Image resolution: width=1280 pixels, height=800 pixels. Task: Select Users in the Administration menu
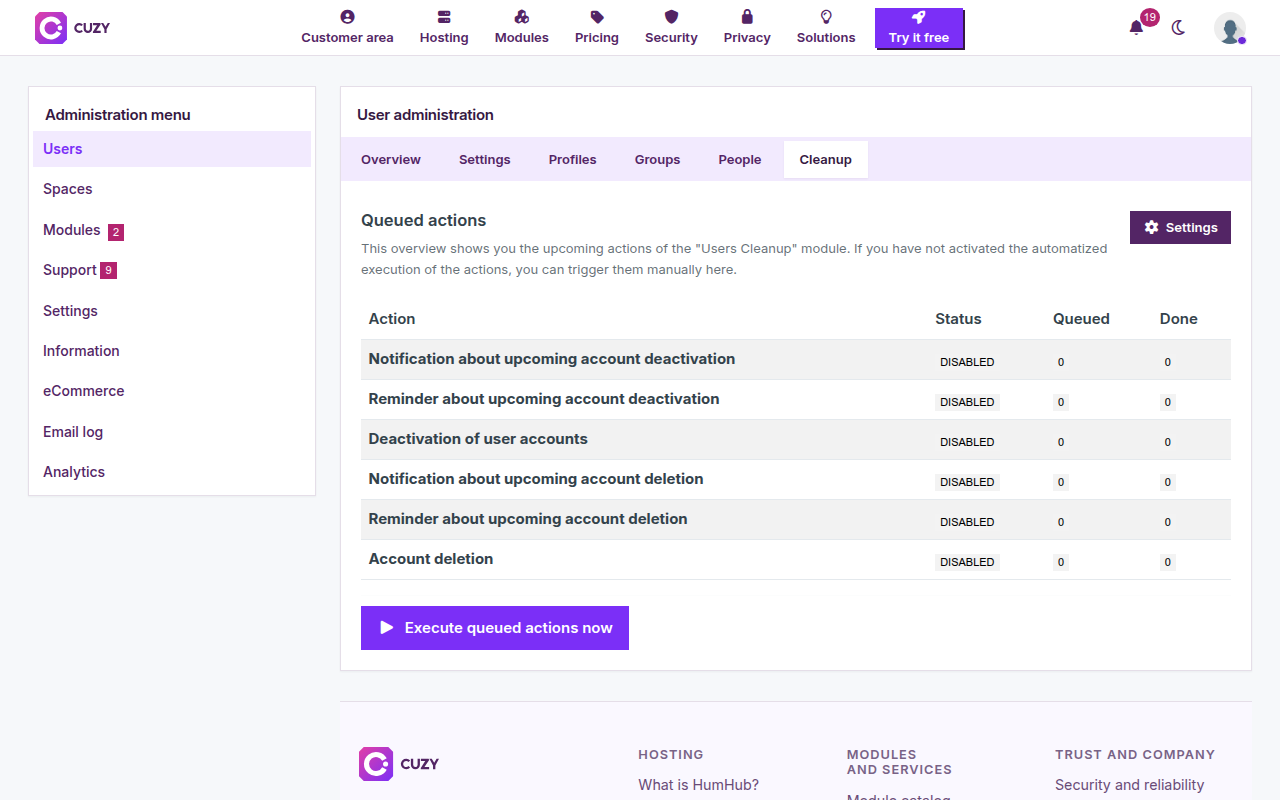coord(172,149)
